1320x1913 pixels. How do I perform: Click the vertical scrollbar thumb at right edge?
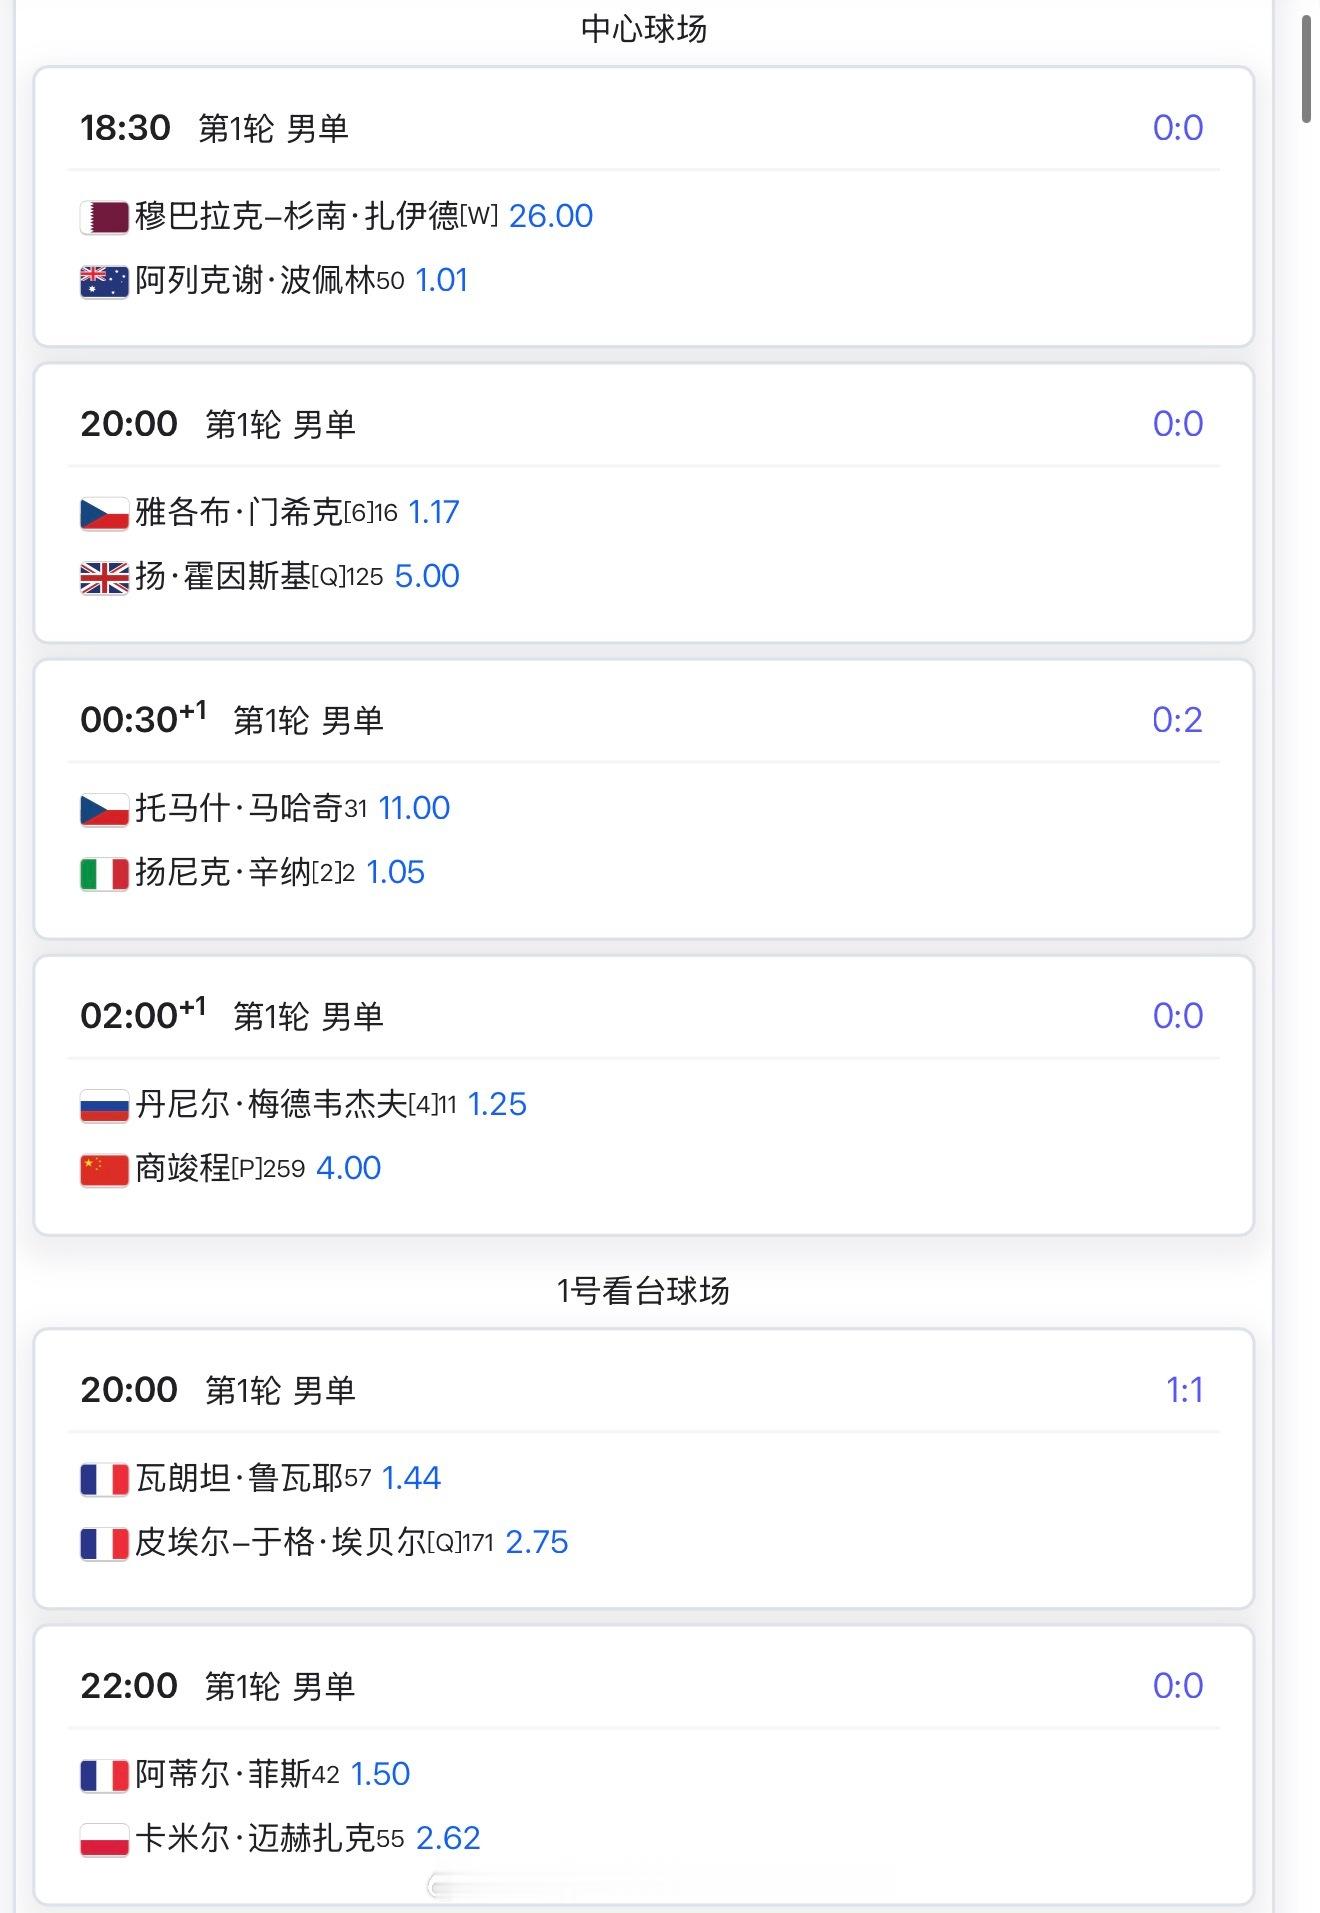point(1306,68)
